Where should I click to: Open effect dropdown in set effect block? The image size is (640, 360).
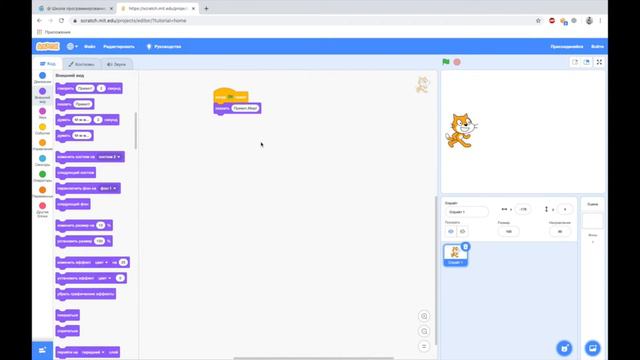(104, 278)
